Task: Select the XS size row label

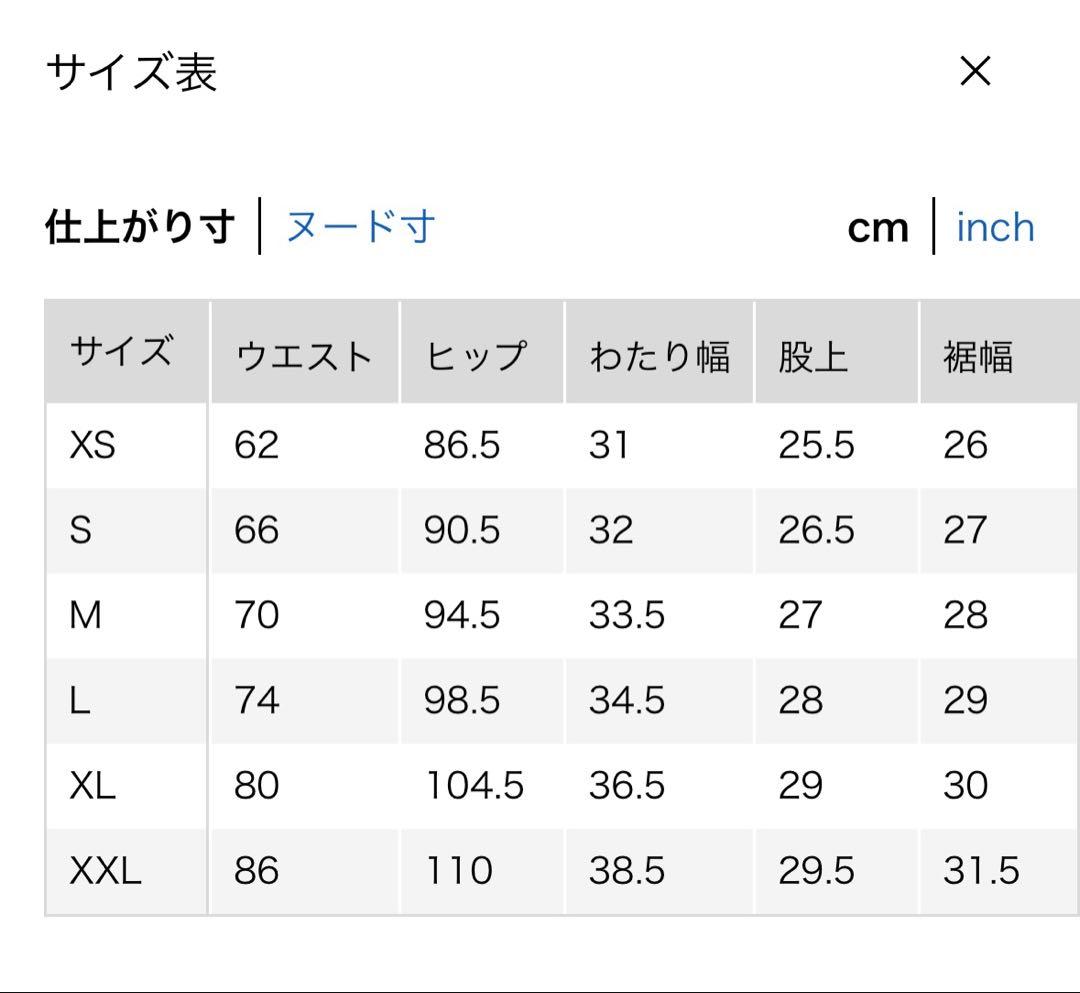Action: [x=92, y=445]
